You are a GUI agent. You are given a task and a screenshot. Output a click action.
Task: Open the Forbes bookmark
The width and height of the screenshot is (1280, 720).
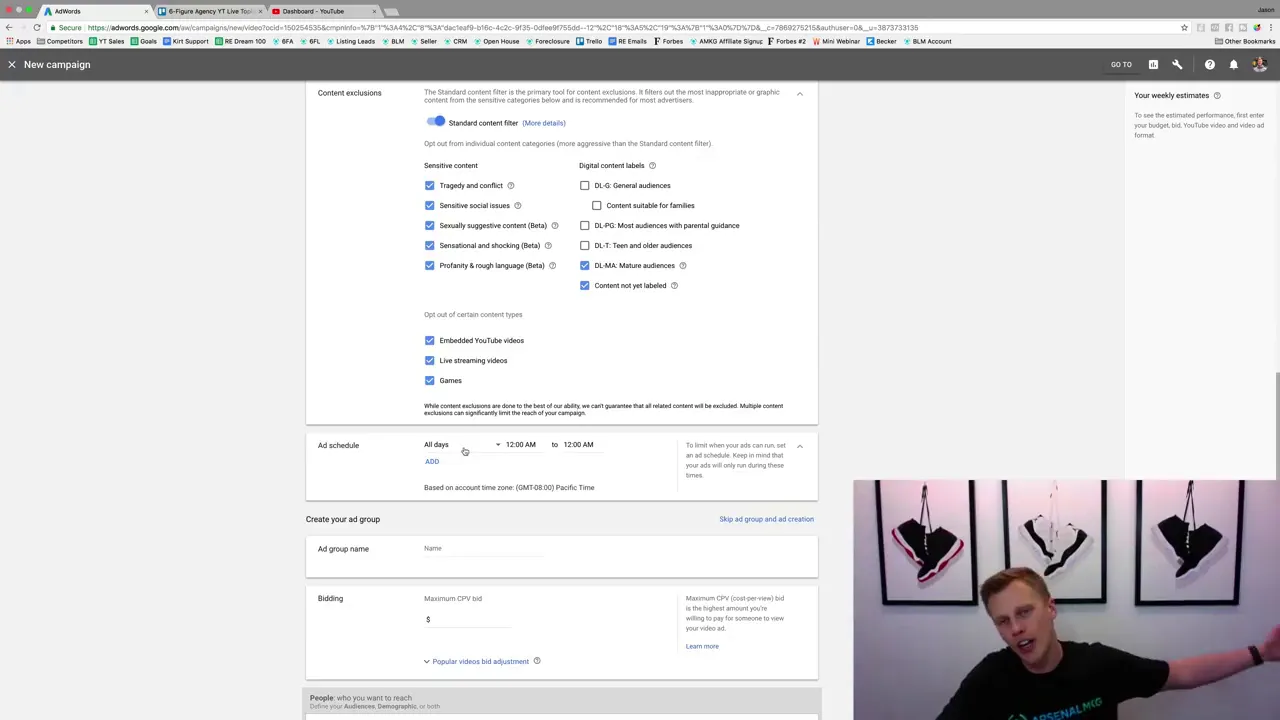tap(668, 41)
